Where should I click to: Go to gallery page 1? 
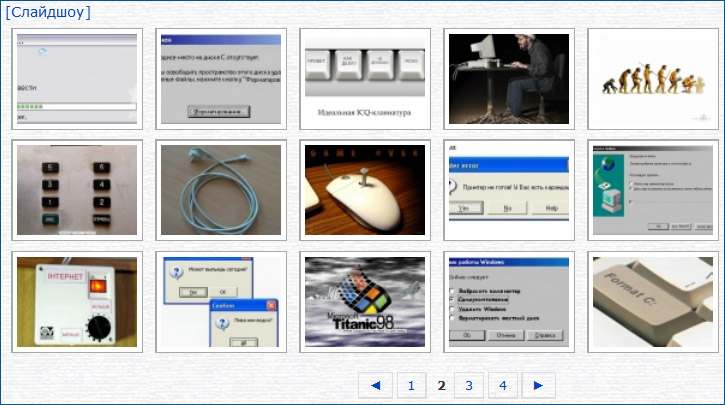(x=412, y=385)
